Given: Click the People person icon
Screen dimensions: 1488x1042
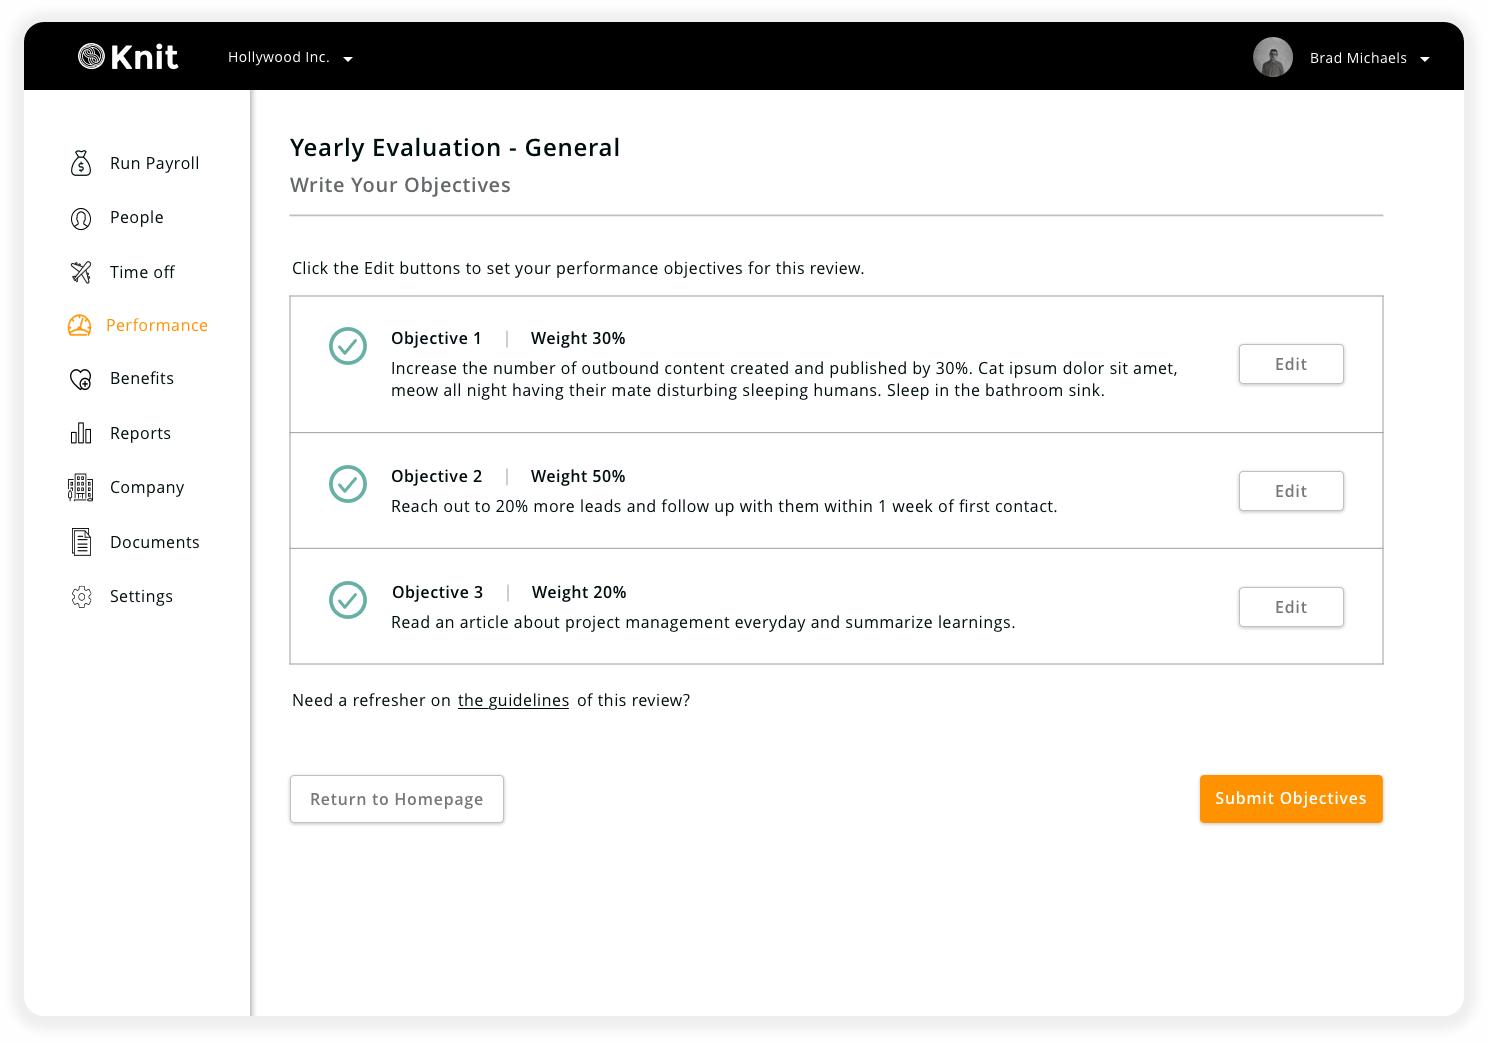Looking at the screenshot, I should pos(81,218).
